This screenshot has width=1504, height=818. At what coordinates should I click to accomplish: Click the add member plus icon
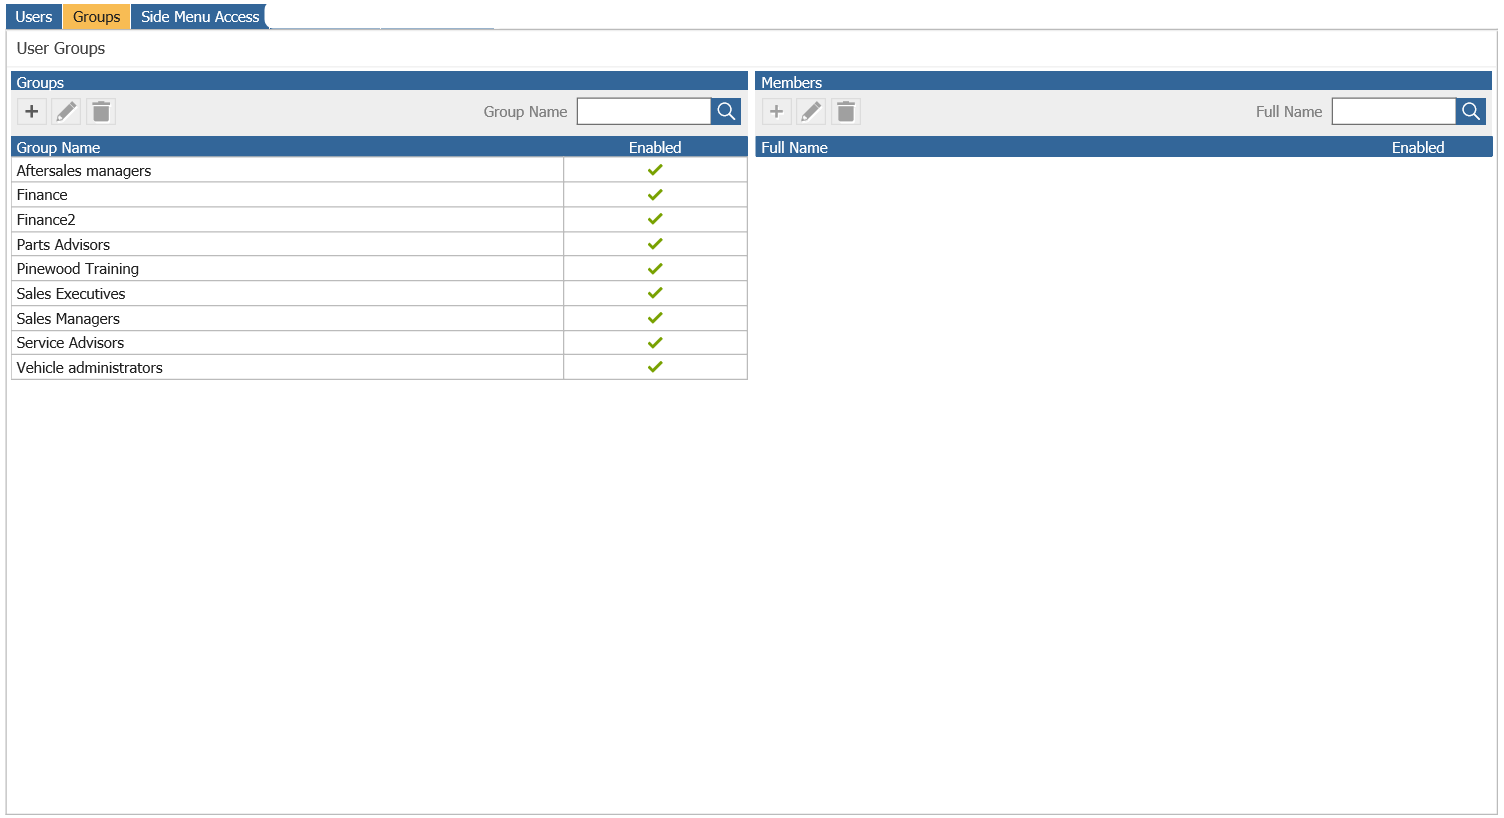(x=776, y=111)
